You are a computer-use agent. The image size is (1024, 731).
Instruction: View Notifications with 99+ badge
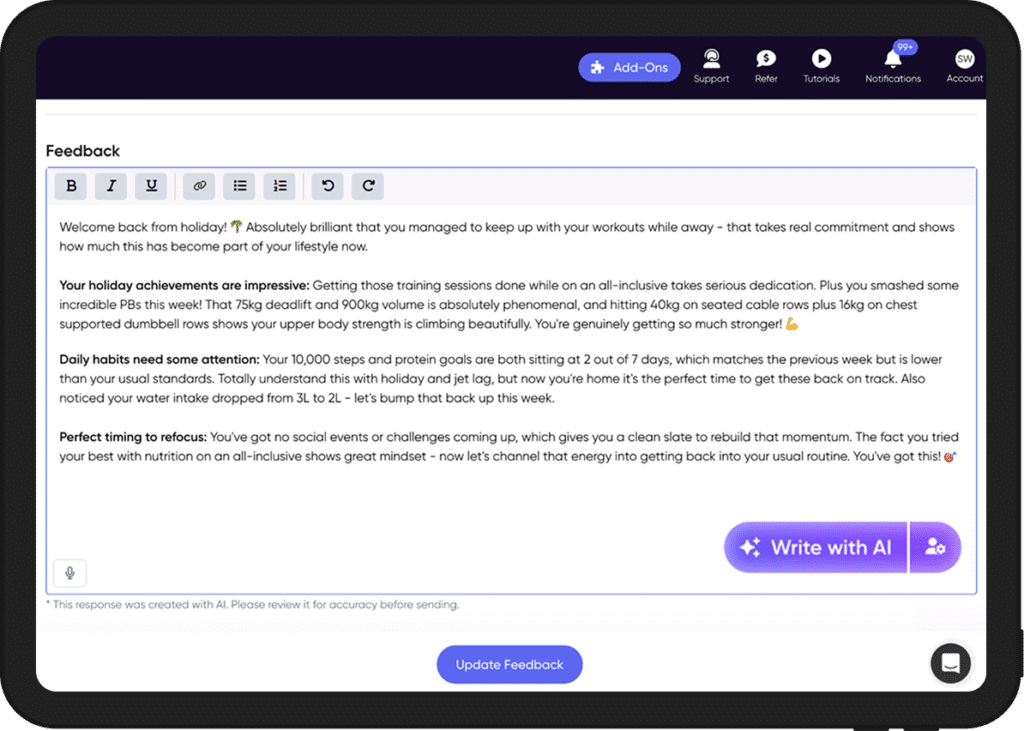pyautogui.click(x=893, y=67)
